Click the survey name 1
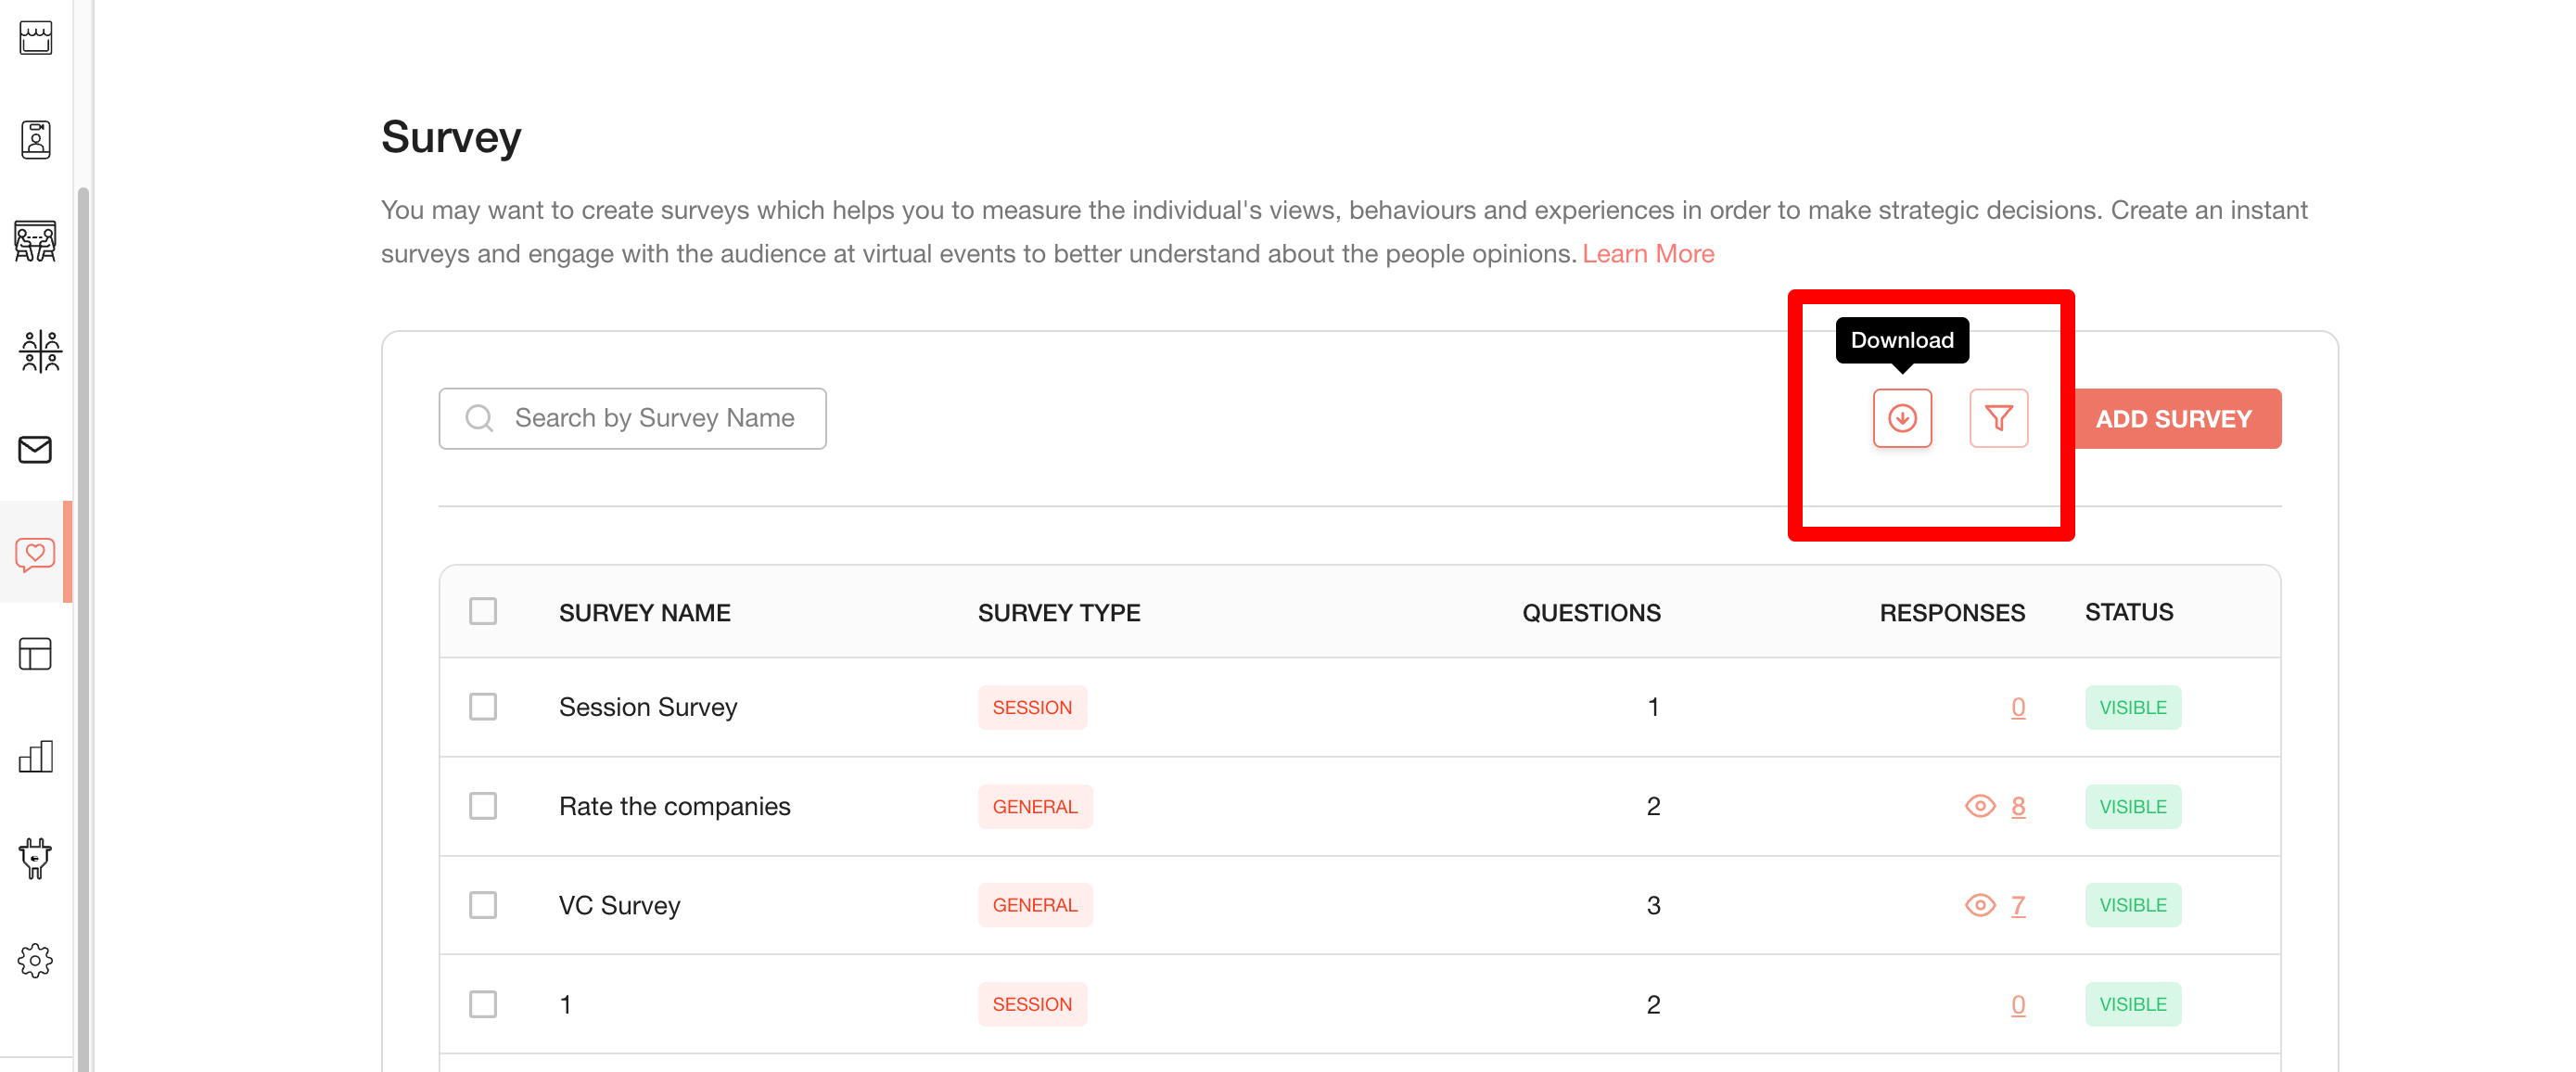2576x1072 pixels. coord(566,1004)
